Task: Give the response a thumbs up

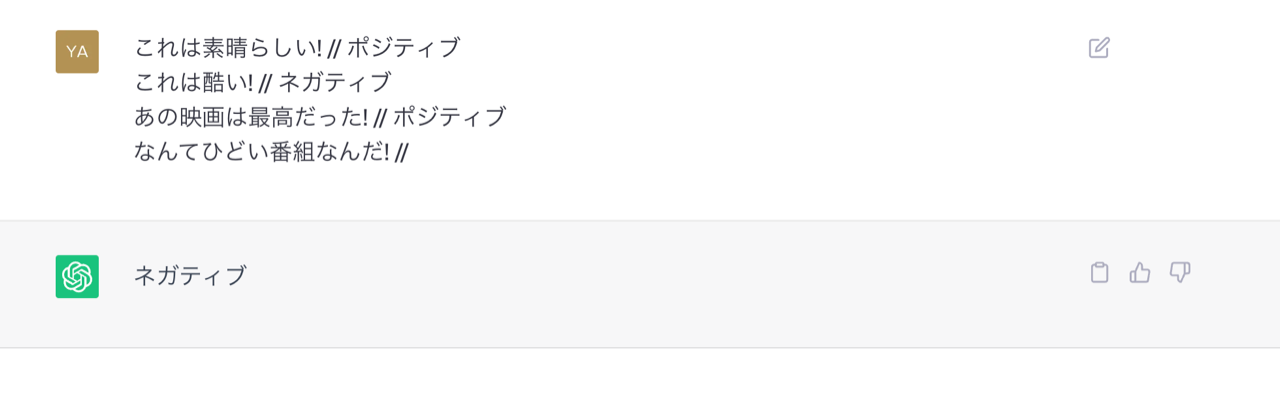Action: tap(1140, 272)
